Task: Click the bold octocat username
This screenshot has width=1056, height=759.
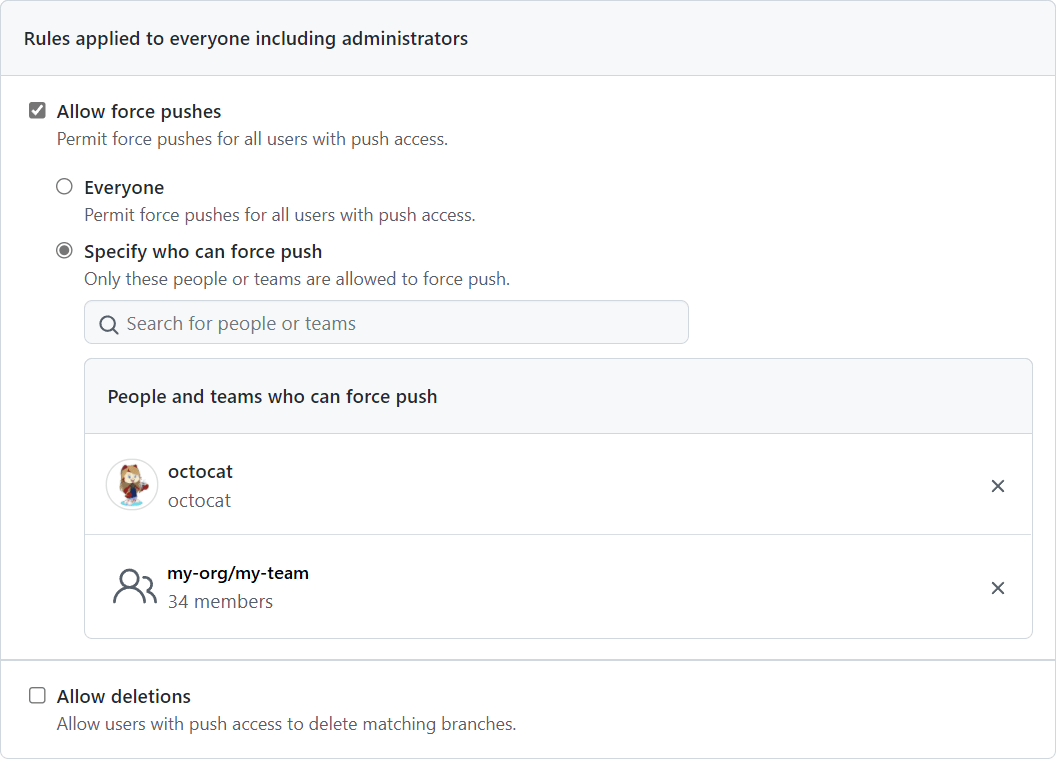Action: click(200, 471)
